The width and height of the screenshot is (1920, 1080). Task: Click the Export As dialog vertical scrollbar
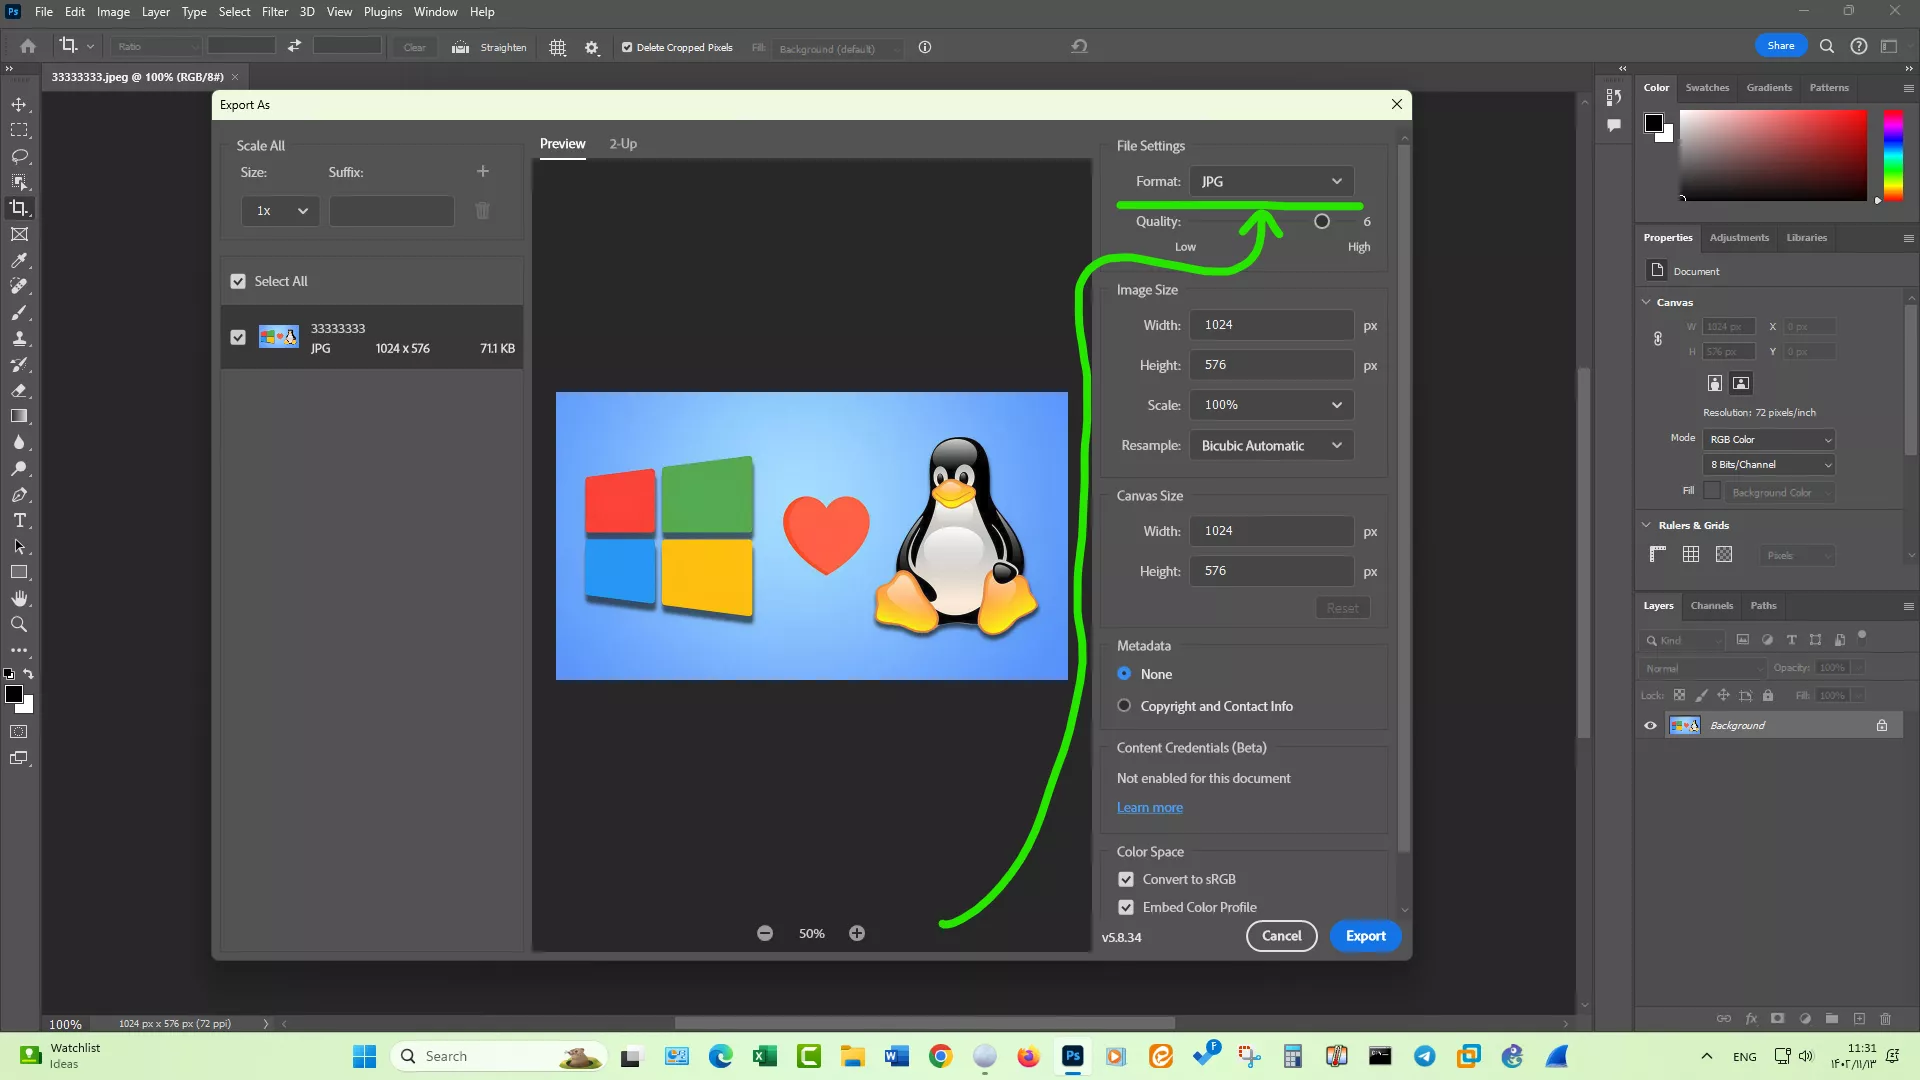(1404, 500)
